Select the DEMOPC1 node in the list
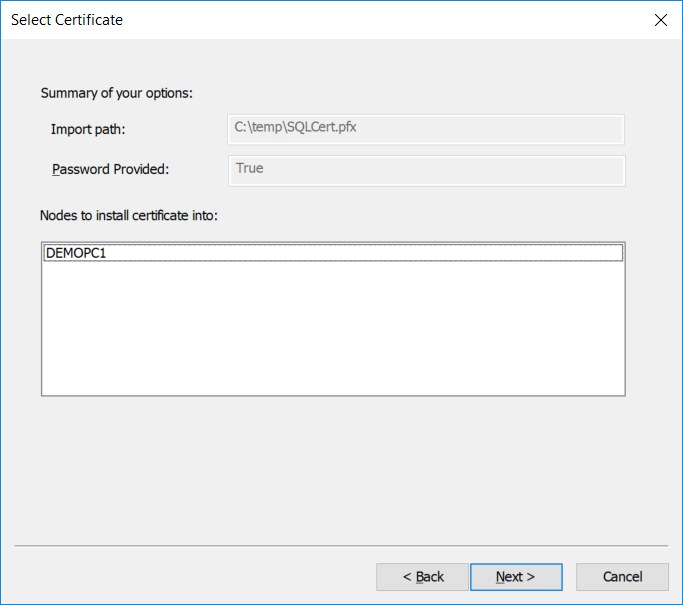 pyautogui.click(x=77, y=254)
